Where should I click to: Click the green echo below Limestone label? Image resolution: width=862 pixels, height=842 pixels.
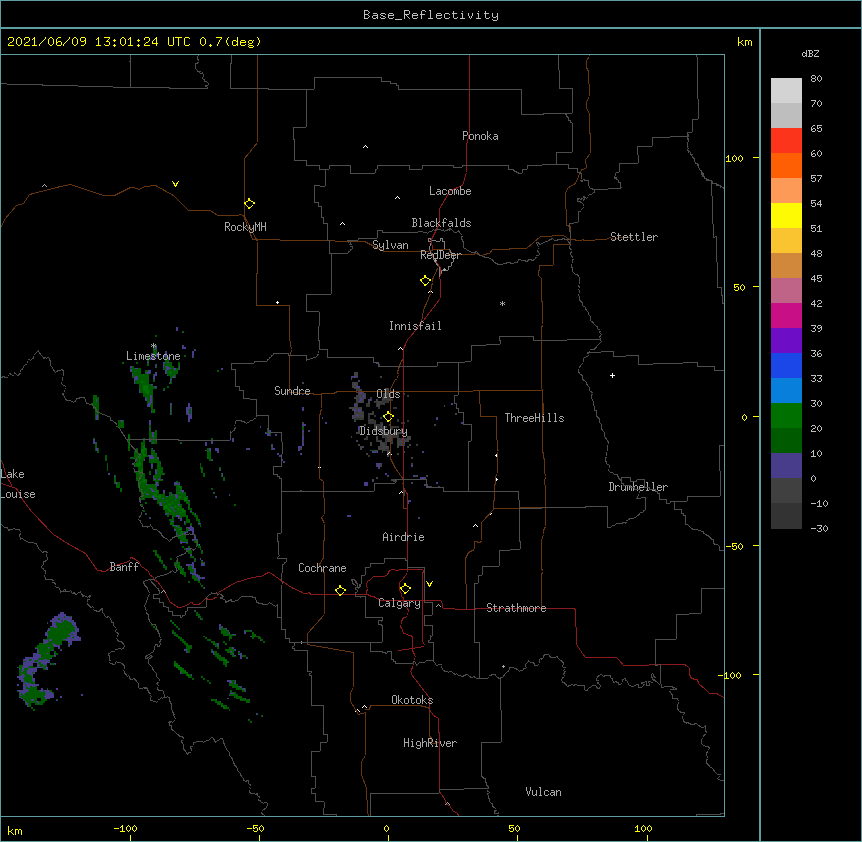click(x=146, y=385)
